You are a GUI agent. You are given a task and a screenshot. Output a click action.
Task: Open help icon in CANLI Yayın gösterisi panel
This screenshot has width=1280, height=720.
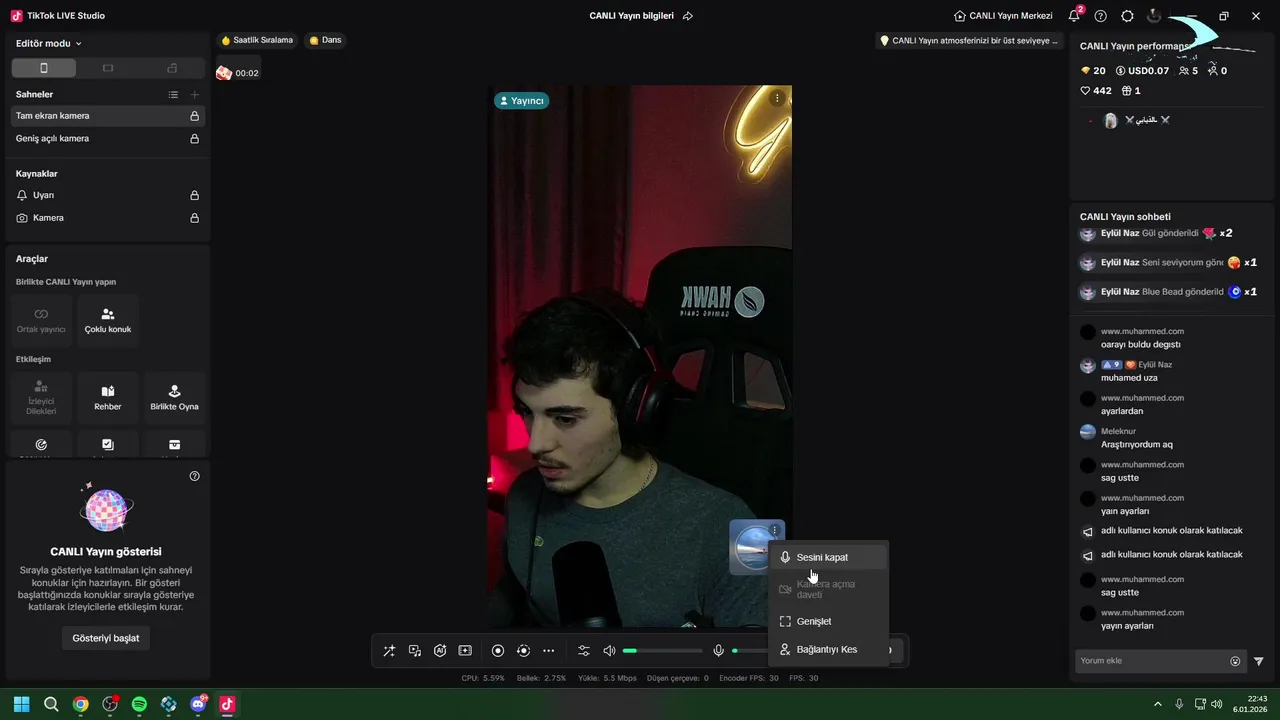(194, 476)
